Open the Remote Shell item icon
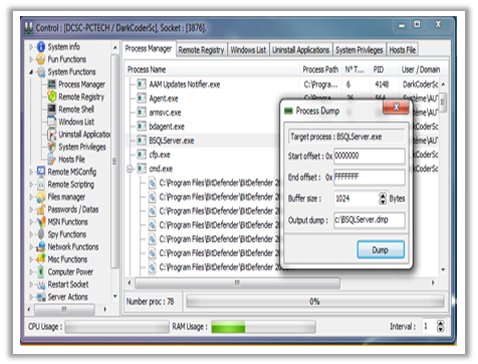478x364 pixels. (x=52, y=109)
